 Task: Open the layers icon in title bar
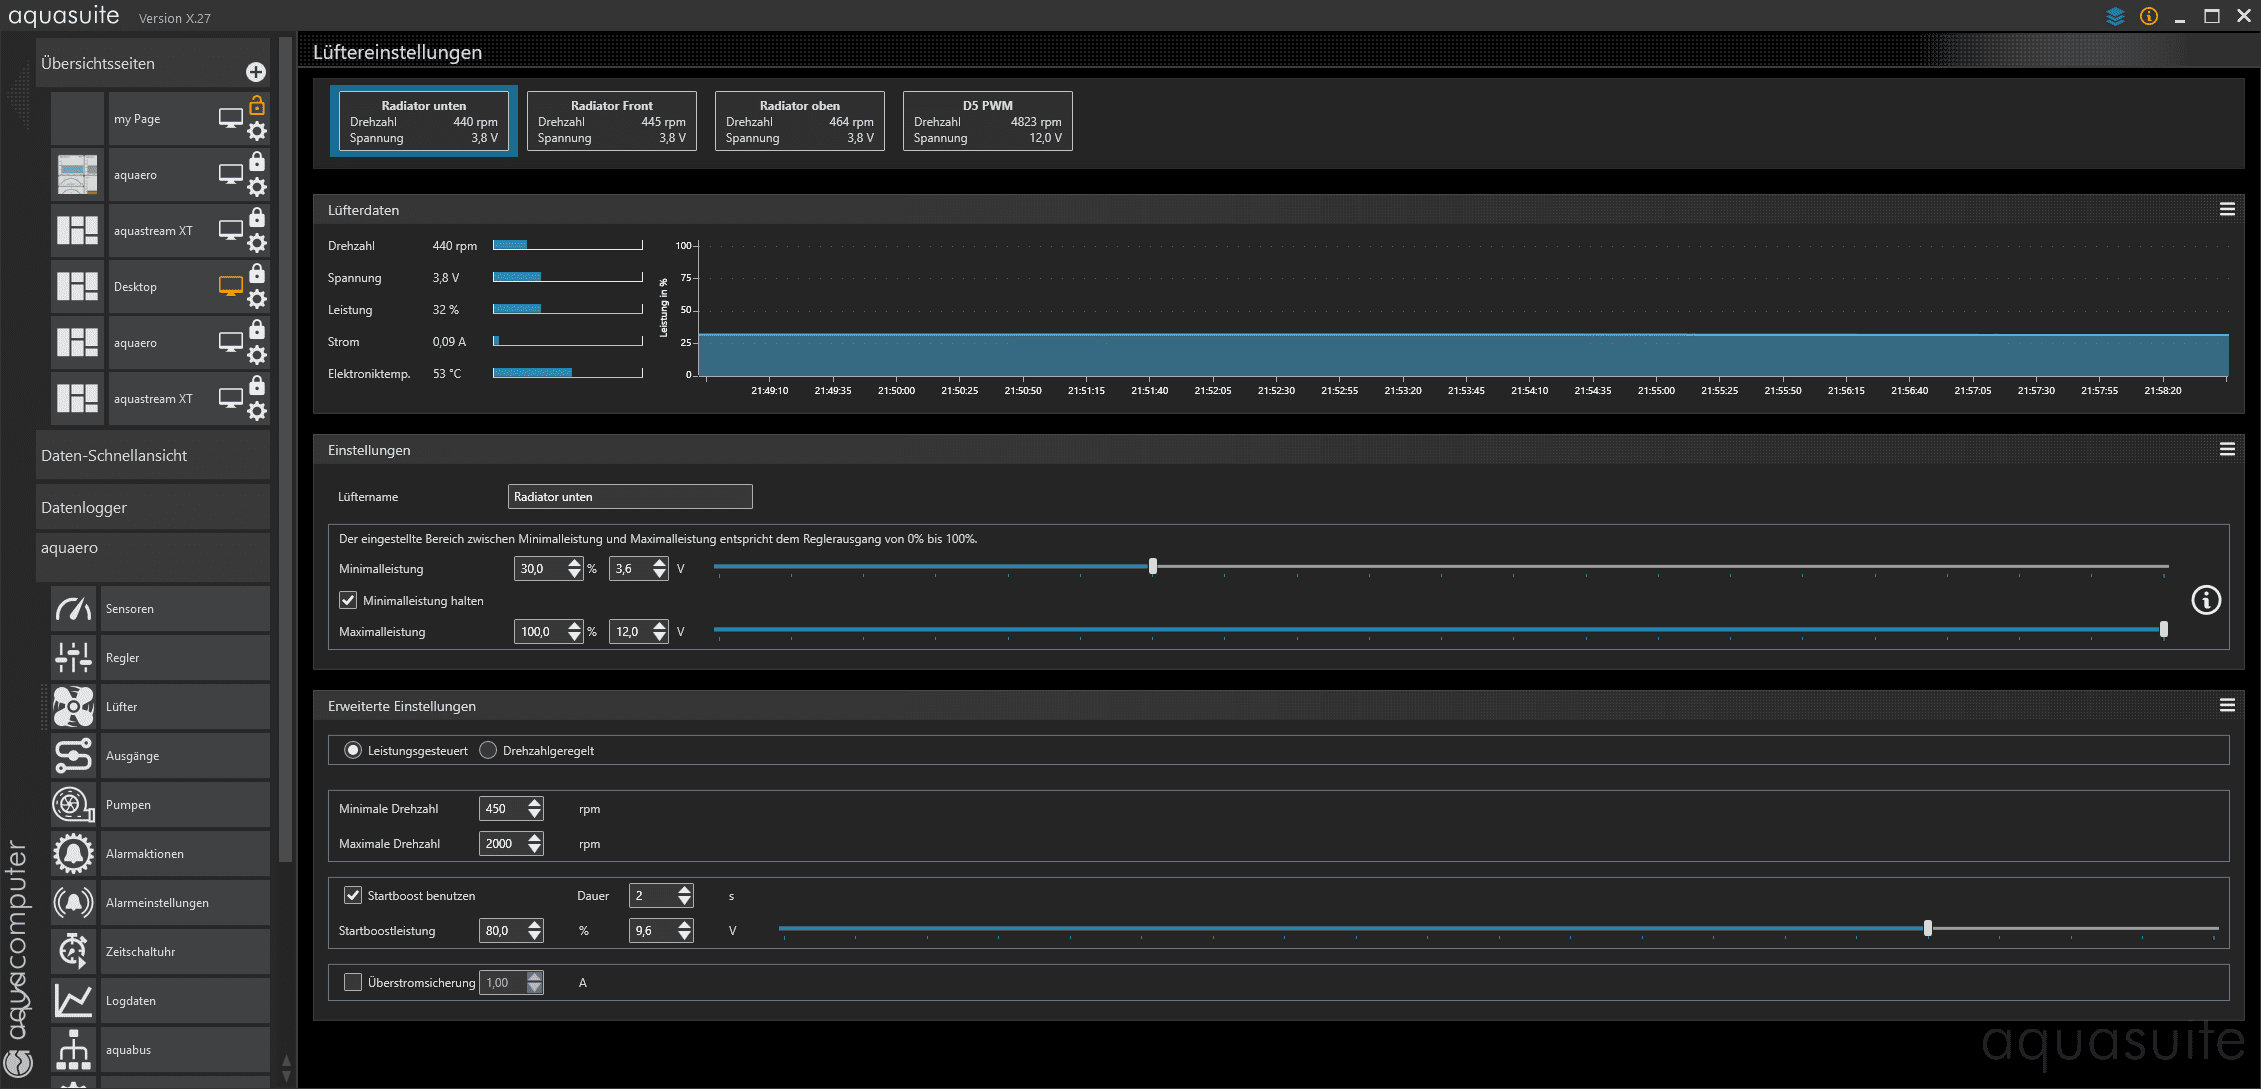click(2115, 16)
